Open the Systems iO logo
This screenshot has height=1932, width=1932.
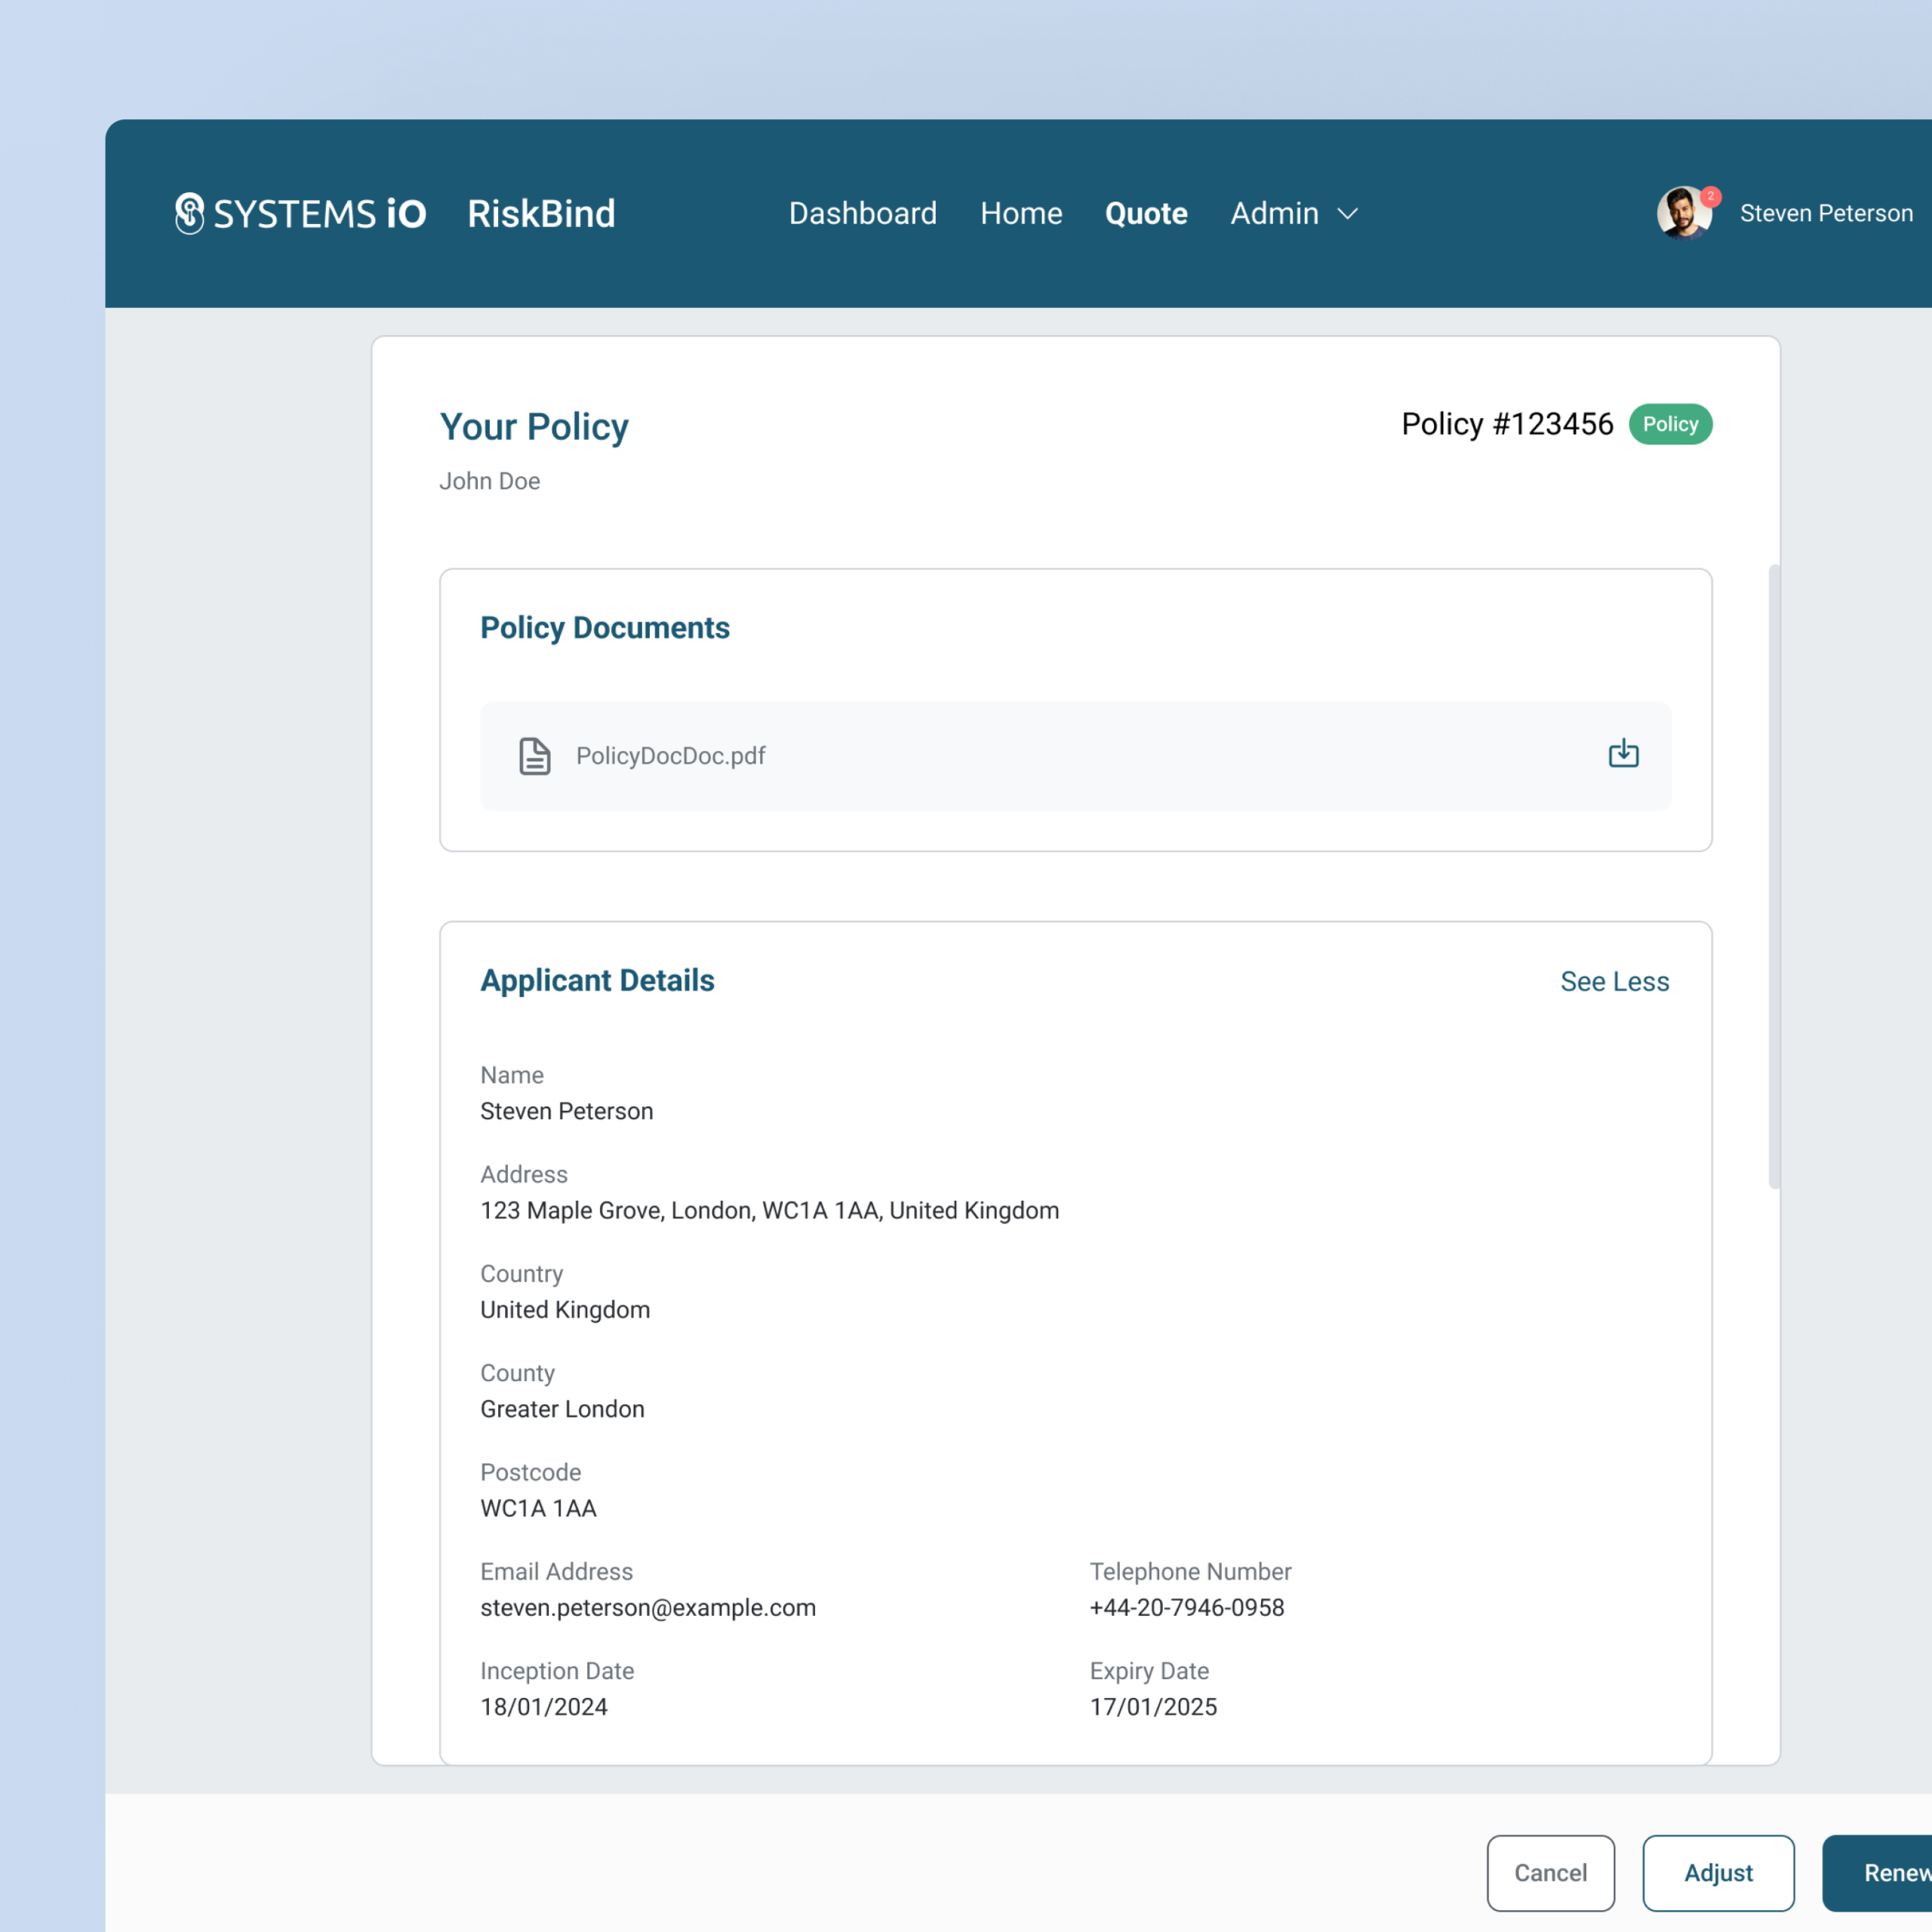tap(300, 213)
